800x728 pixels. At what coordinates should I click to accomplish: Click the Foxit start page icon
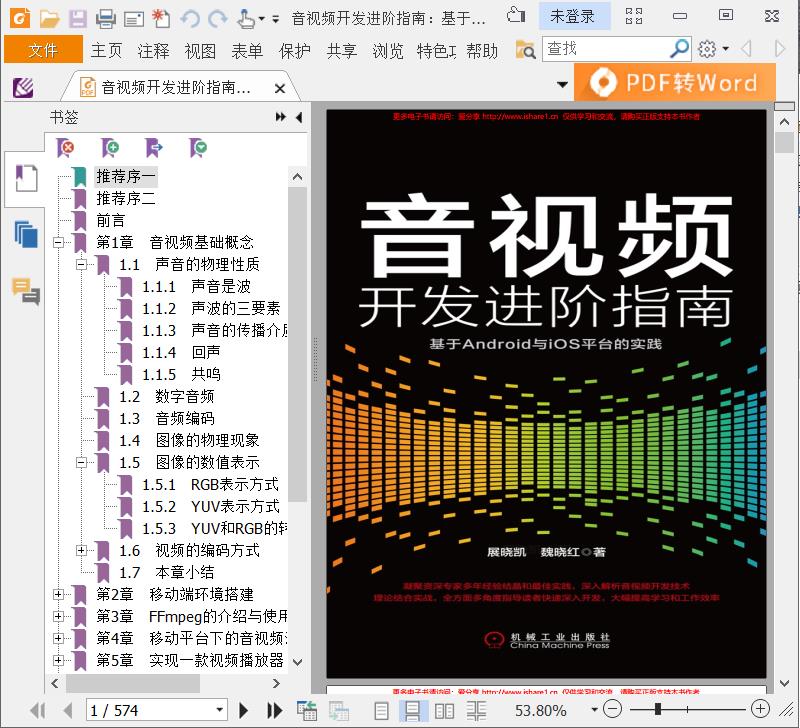(x=23, y=88)
